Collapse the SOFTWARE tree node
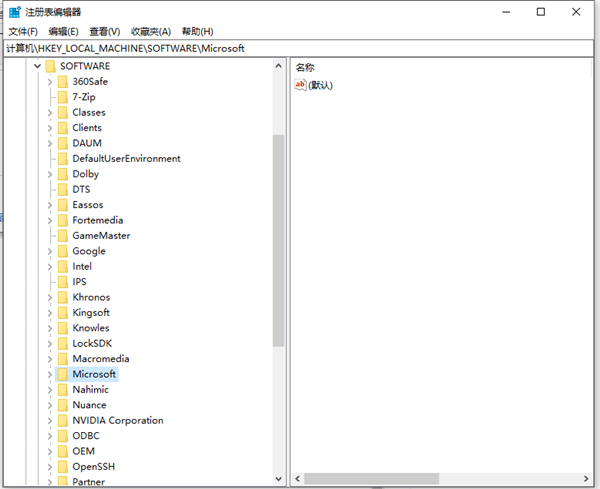Image resolution: width=600 pixels, height=489 pixels. pos(38,67)
